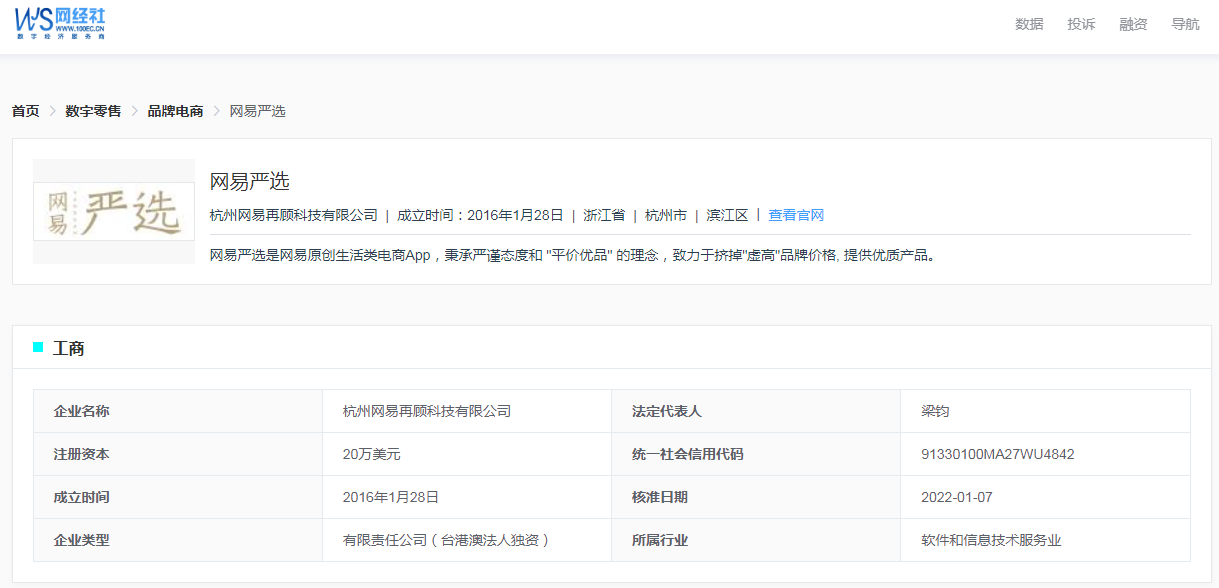Click the 注册资本 label cell
This screenshot has height=588, width=1219.
(x=178, y=454)
